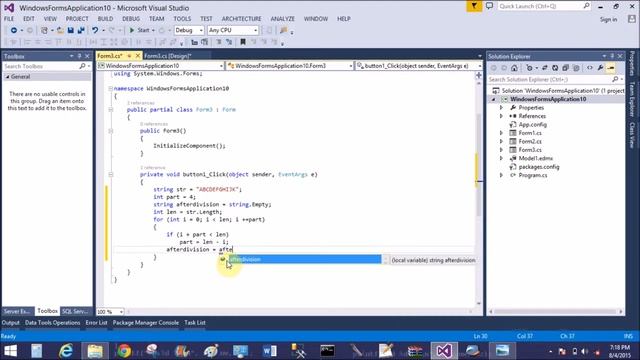Open the FILE menu
The width and height of the screenshot is (640, 360).
pyautogui.click(x=9, y=19)
